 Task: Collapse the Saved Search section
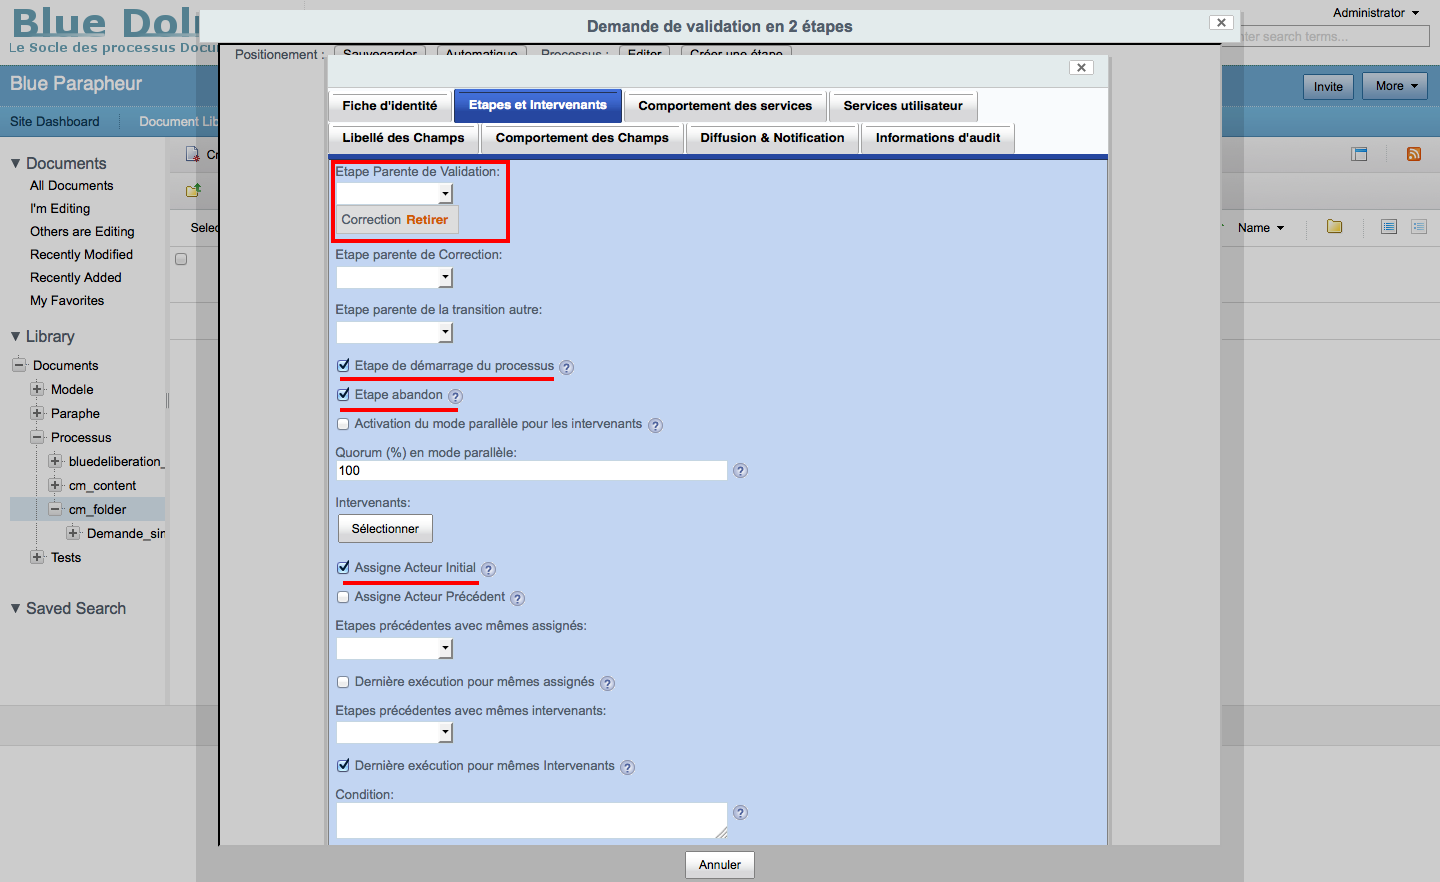15,608
